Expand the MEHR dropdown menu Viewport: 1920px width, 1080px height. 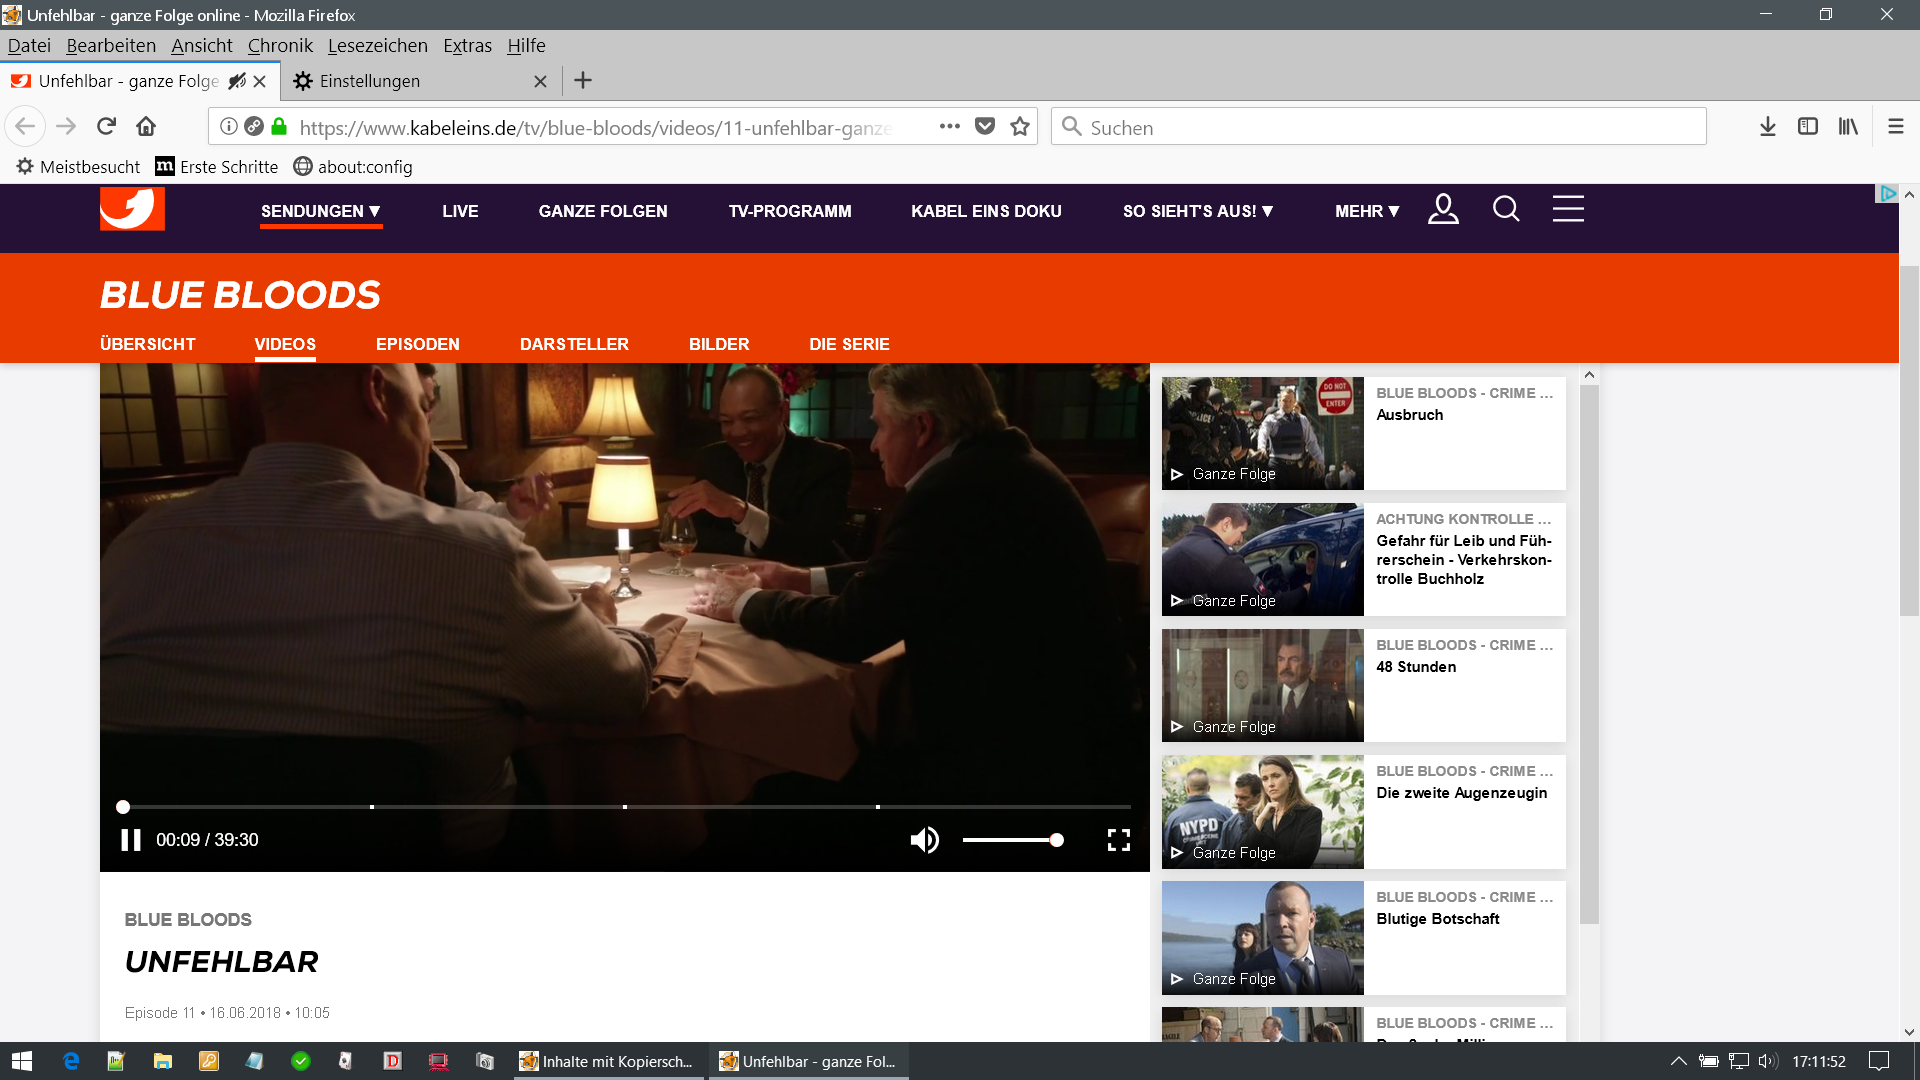click(1366, 211)
